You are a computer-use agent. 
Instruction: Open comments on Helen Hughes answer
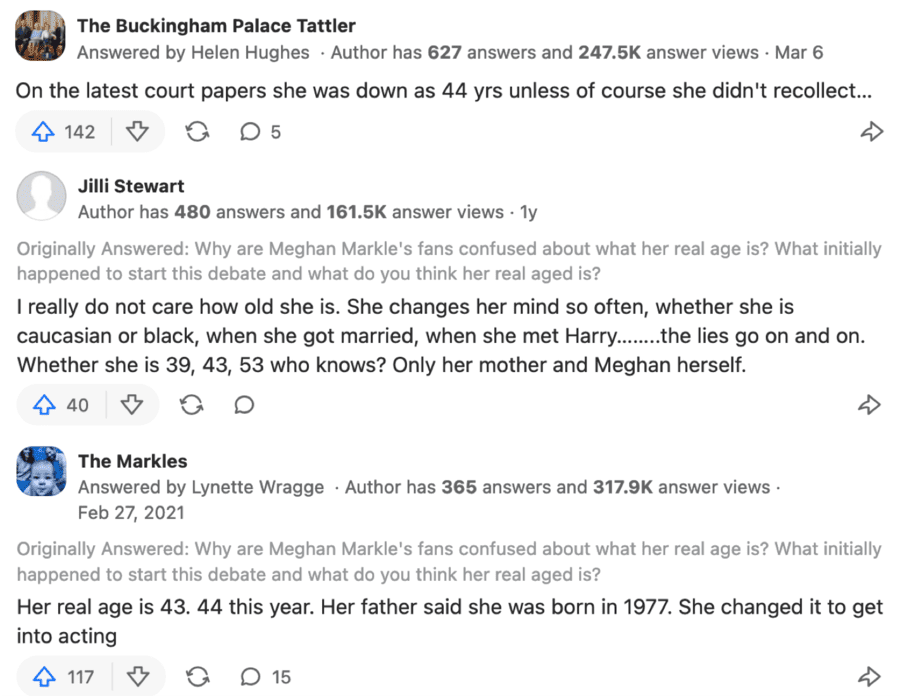[260, 132]
